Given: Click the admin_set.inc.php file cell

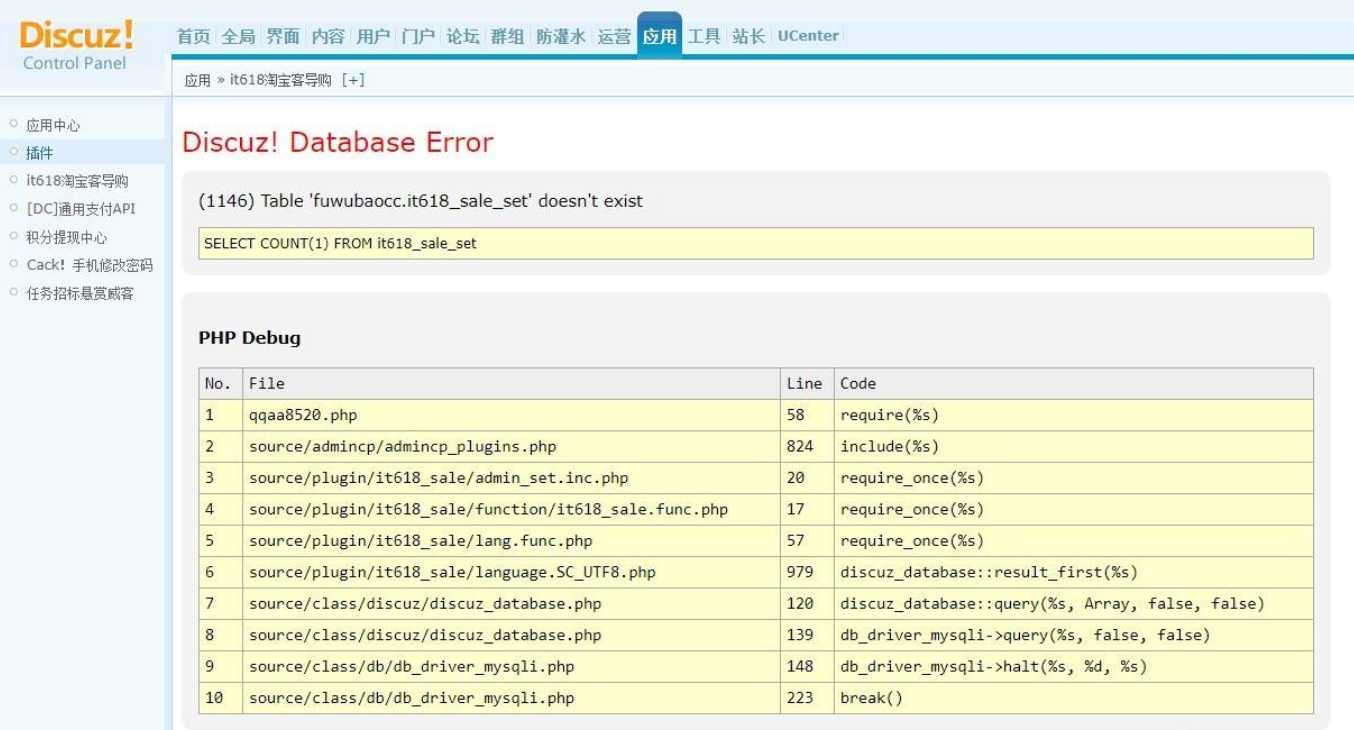Looking at the screenshot, I should click(511, 478).
